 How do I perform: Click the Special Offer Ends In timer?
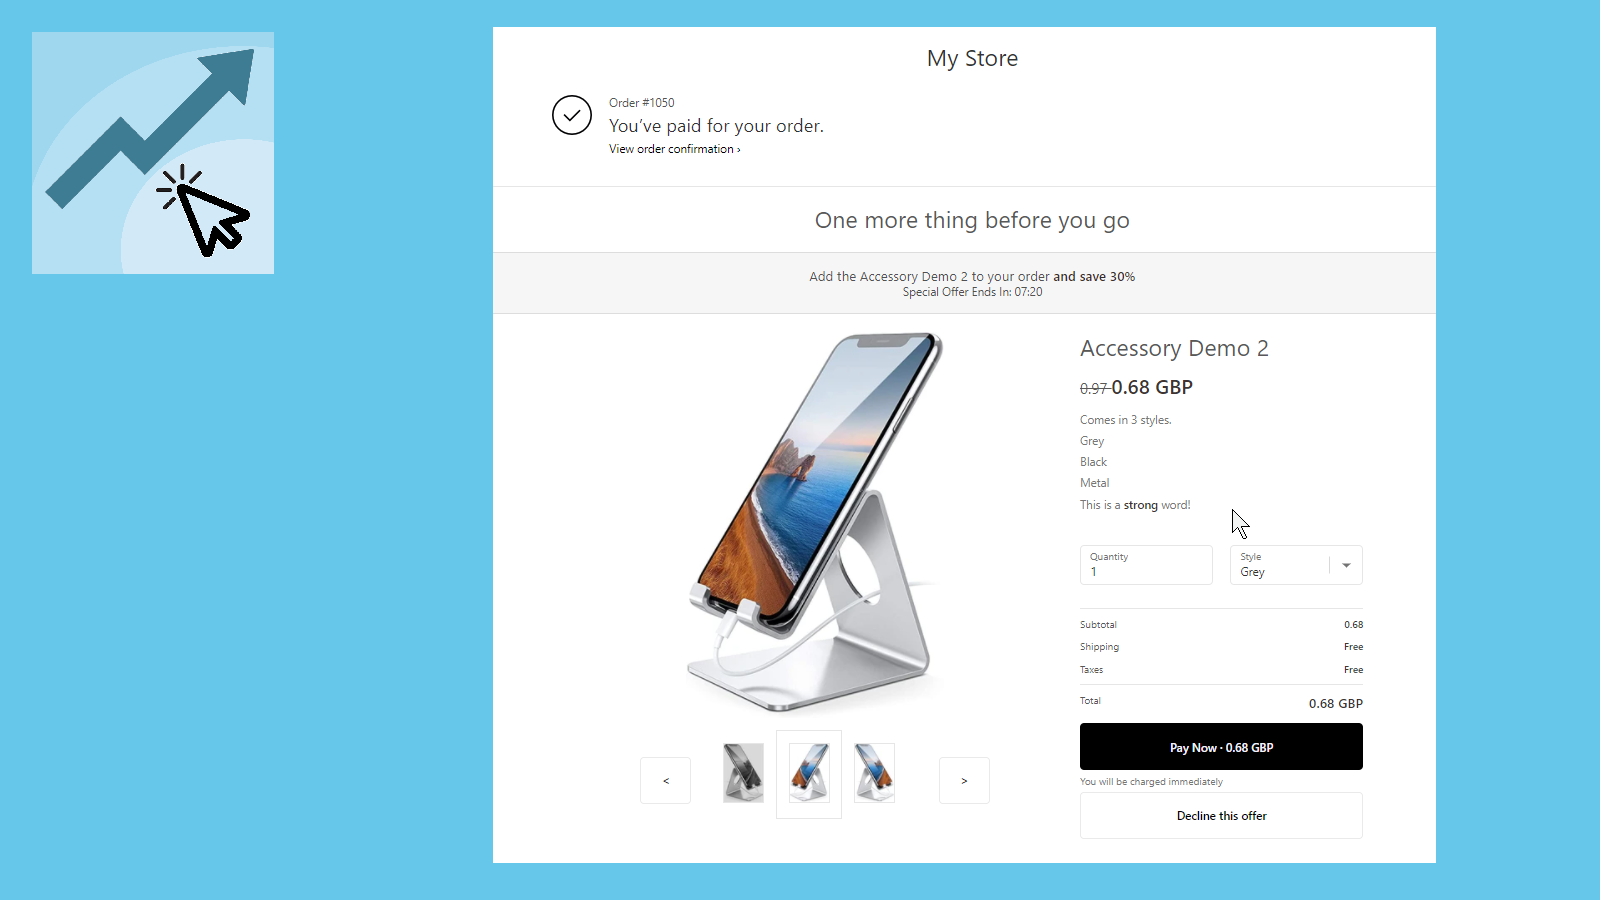click(x=972, y=292)
